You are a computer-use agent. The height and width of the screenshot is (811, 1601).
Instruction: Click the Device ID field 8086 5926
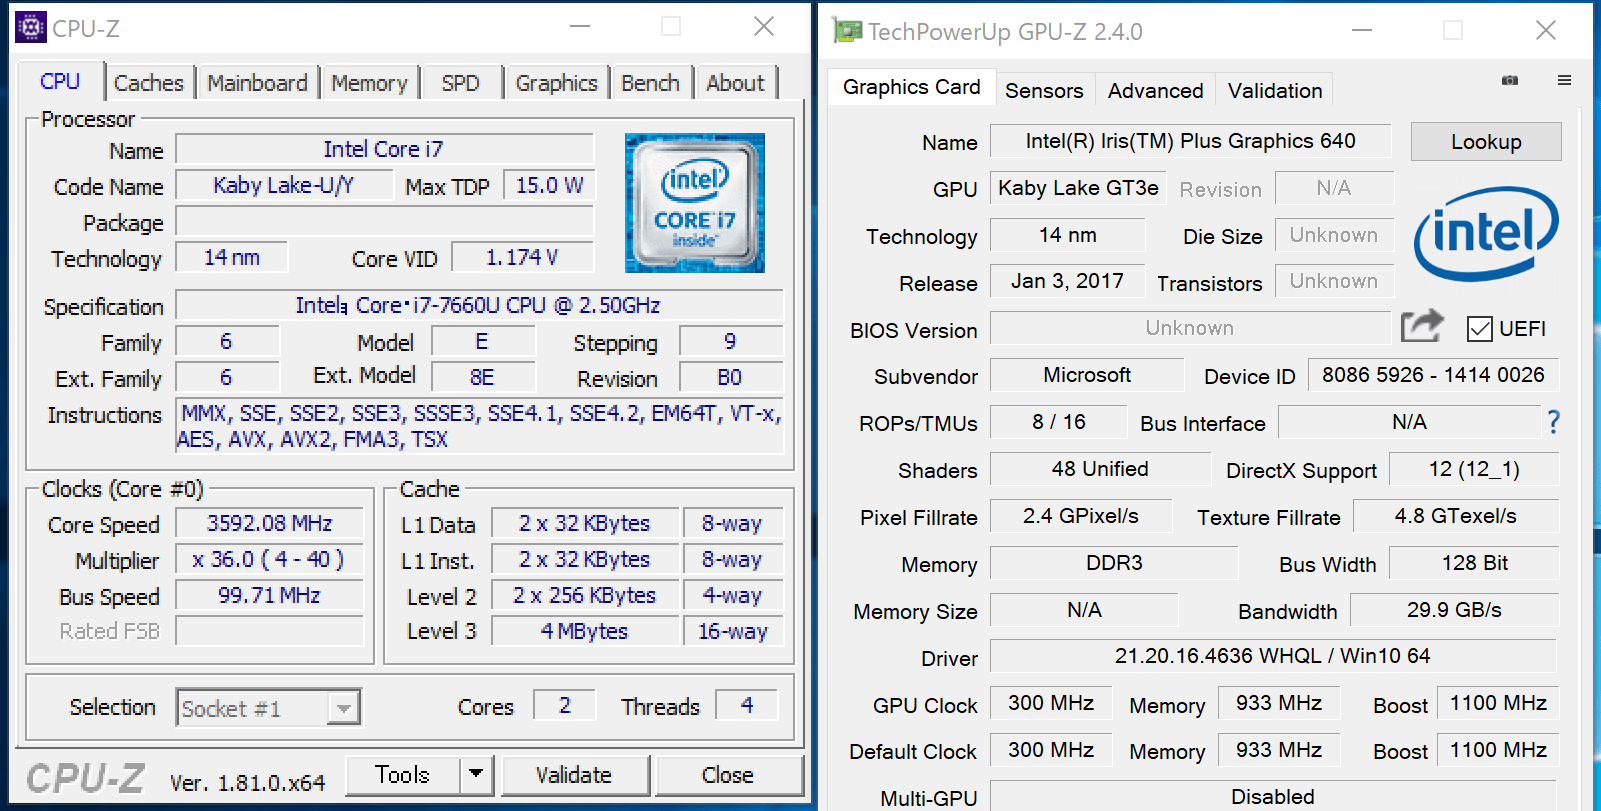point(1433,375)
